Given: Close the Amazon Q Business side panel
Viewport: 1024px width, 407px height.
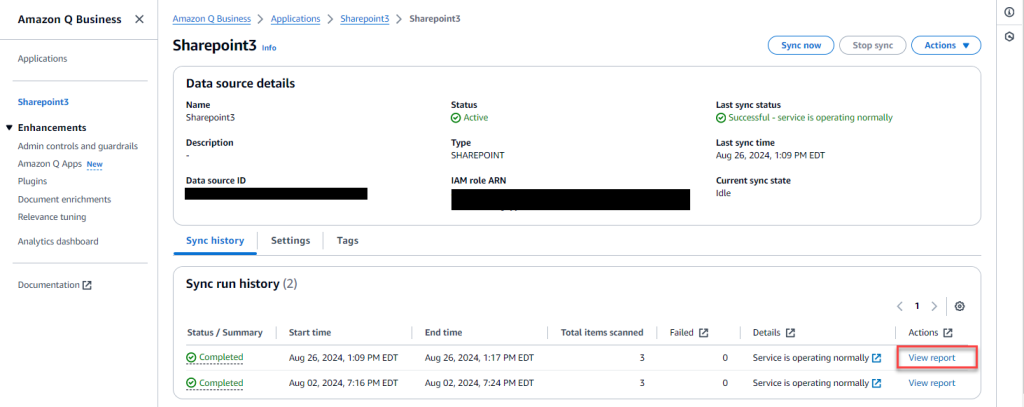Looking at the screenshot, I should (x=139, y=20).
